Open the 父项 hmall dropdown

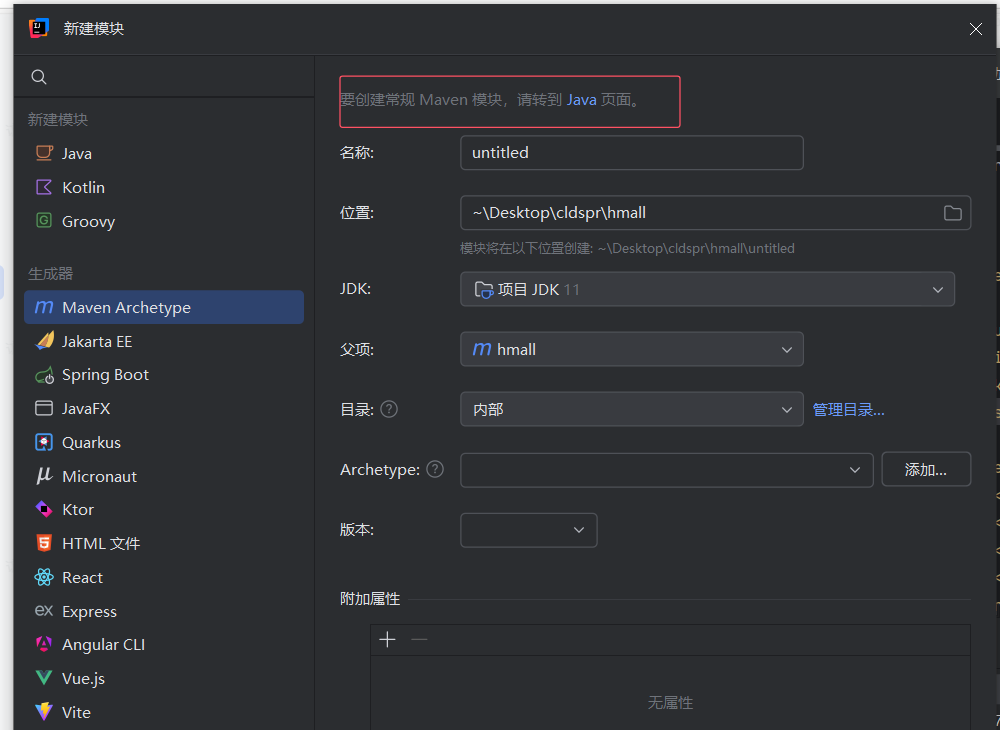pos(631,349)
